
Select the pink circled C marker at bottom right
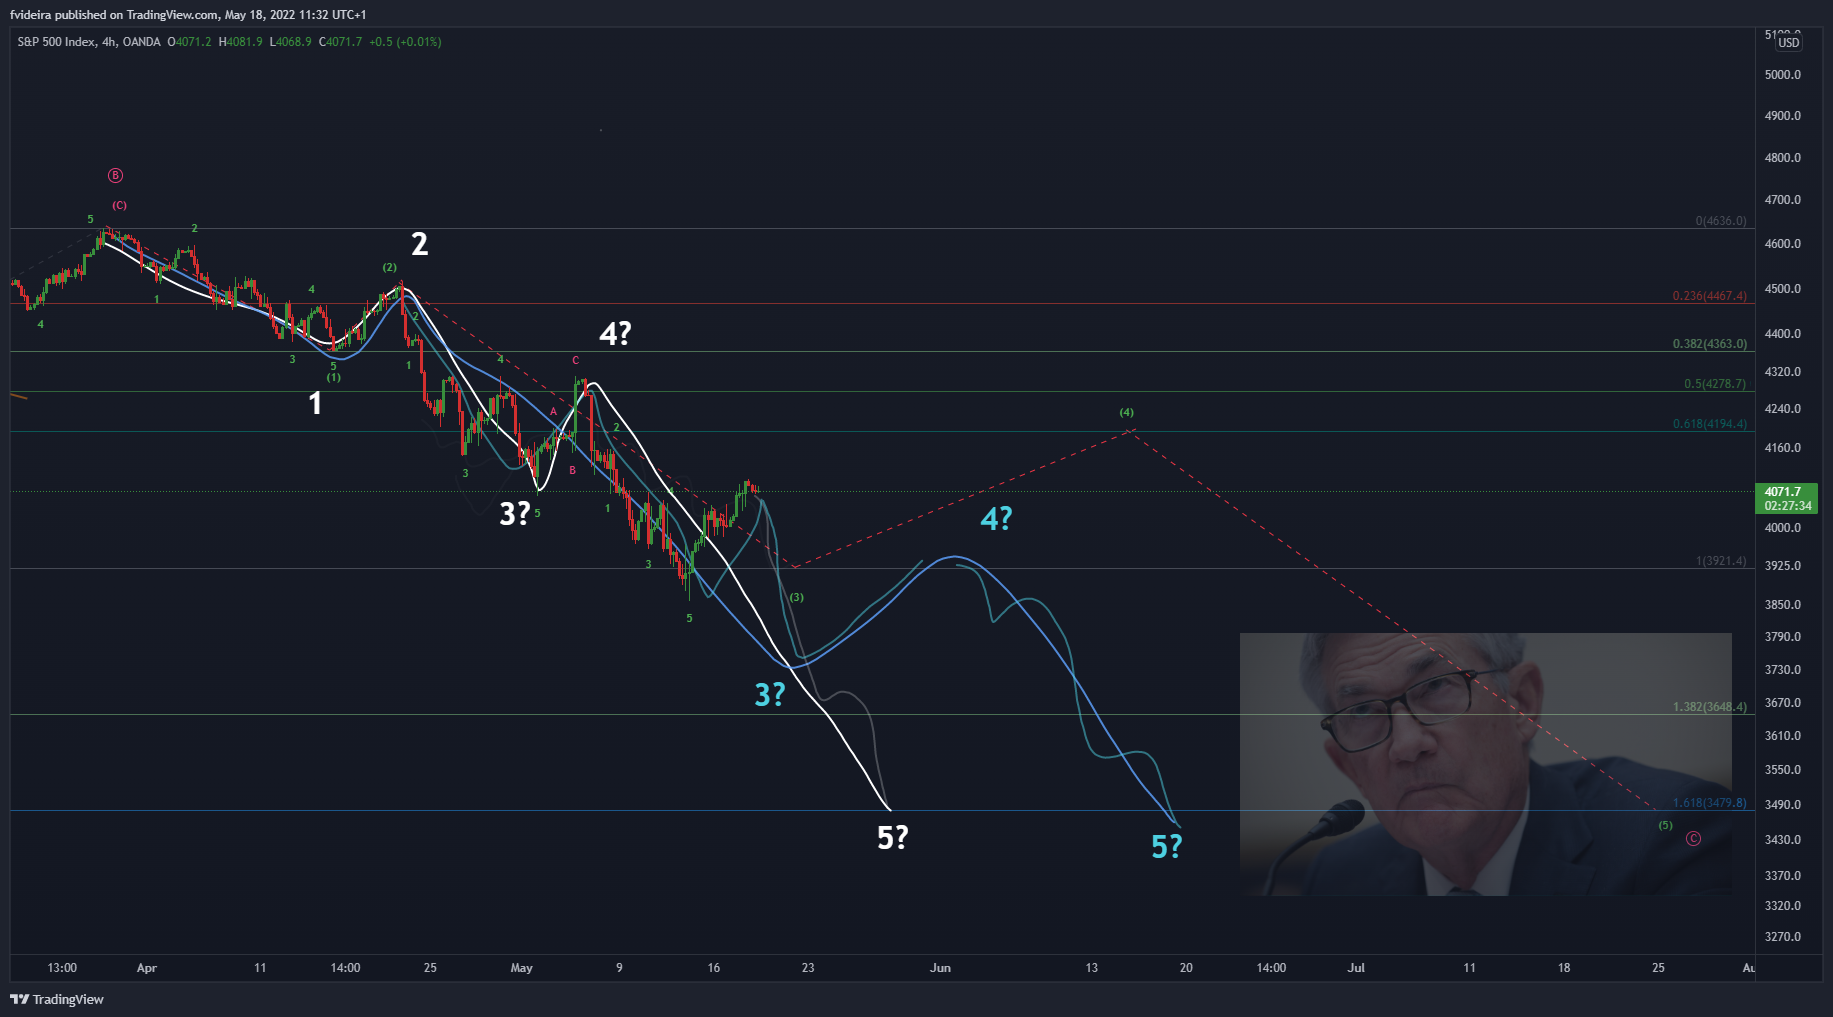(x=1693, y=839)
